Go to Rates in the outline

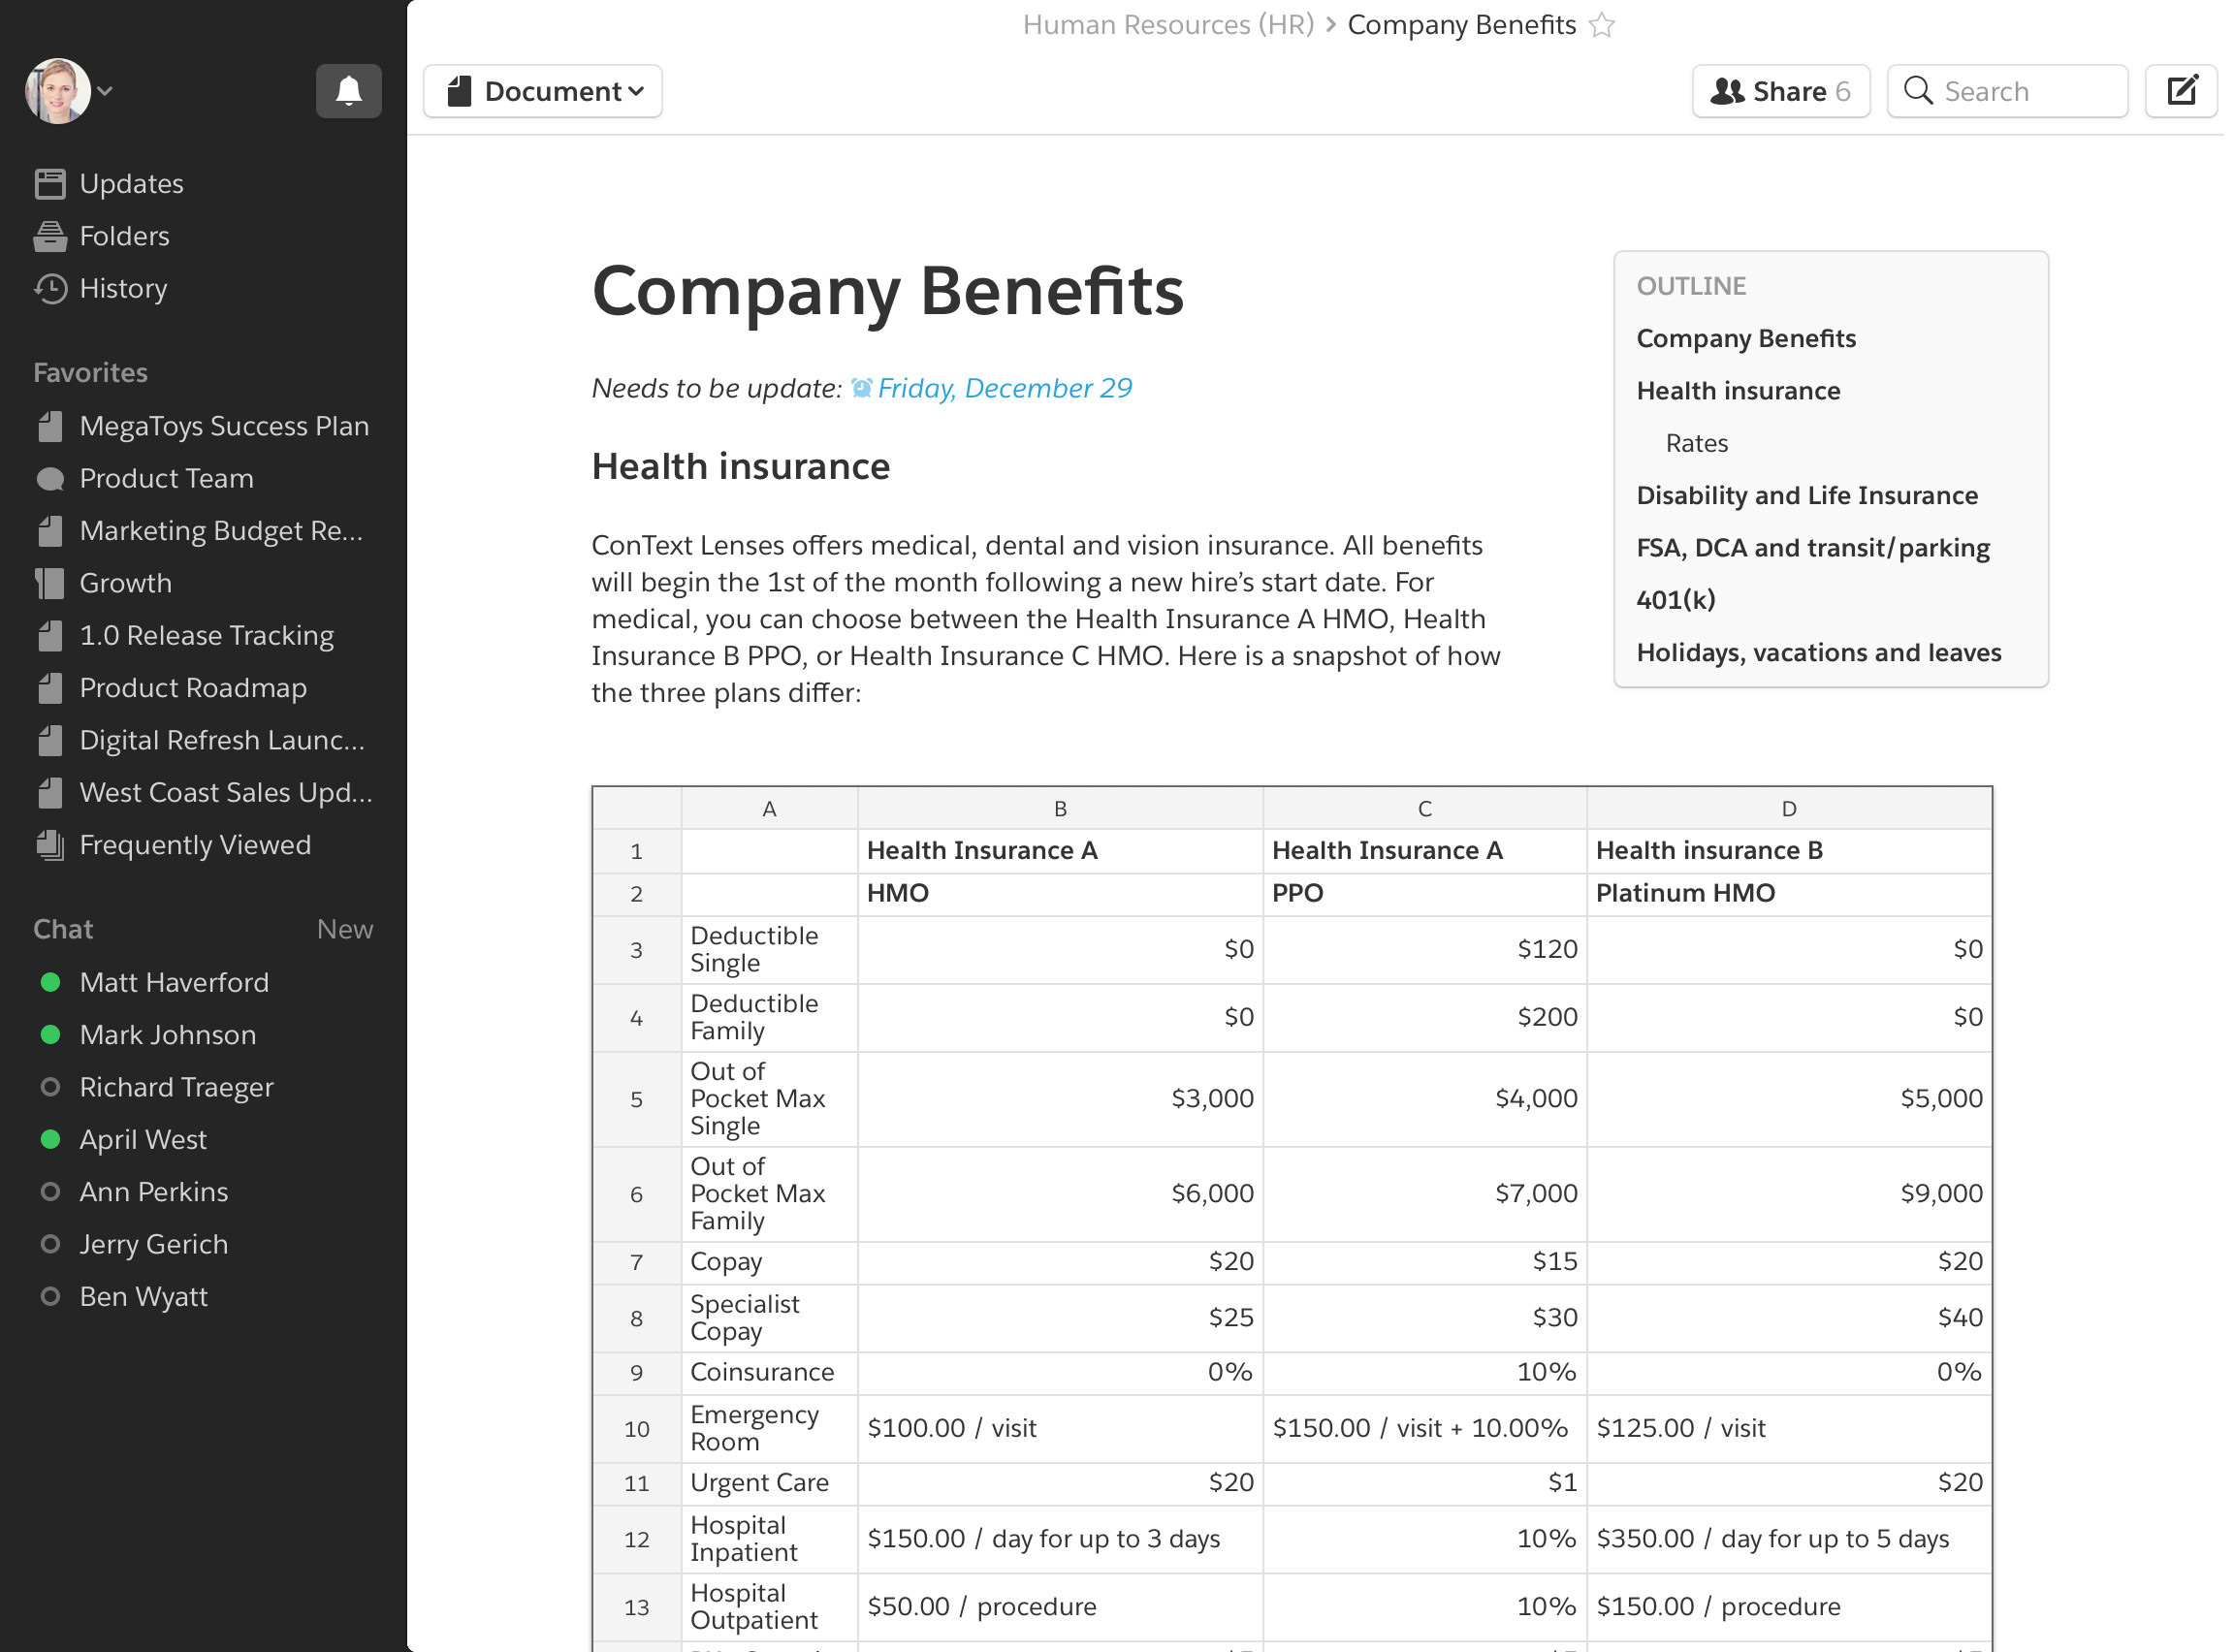click(1696, 443)
